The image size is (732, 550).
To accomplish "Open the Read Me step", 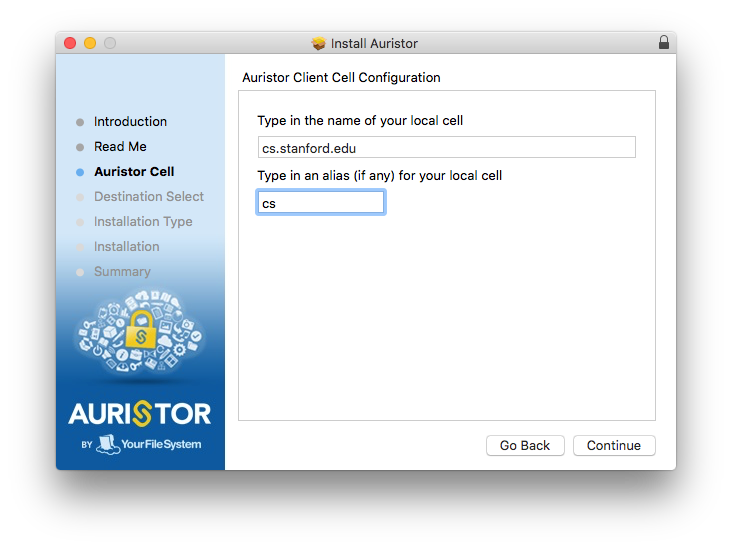I will (120, 147).
